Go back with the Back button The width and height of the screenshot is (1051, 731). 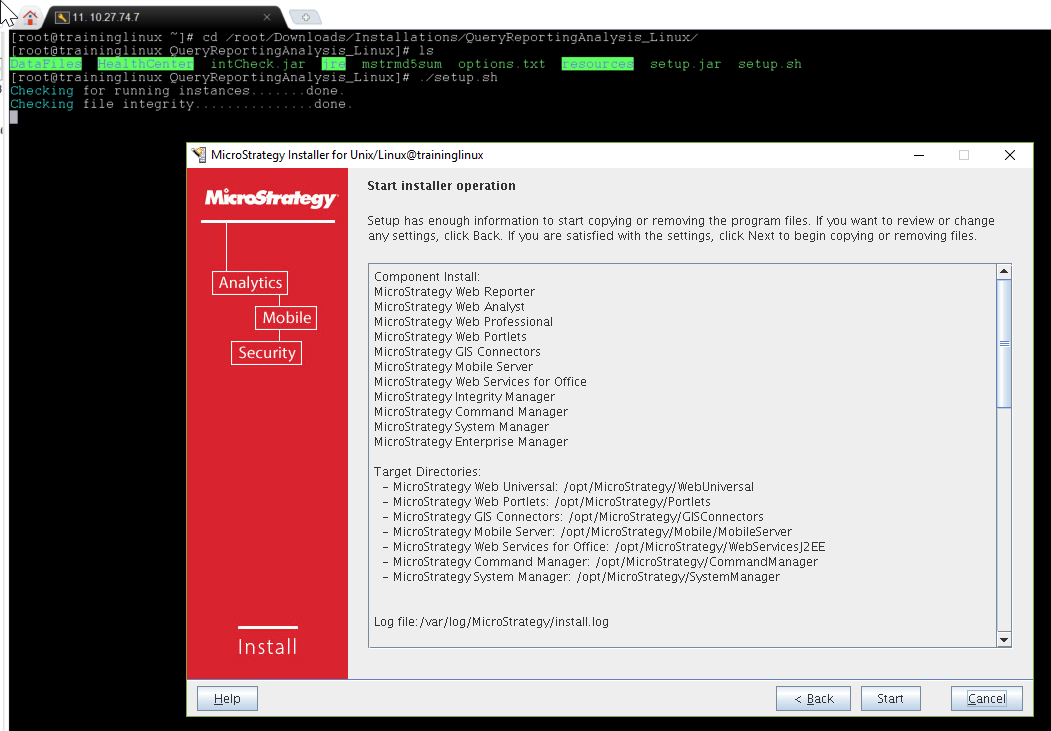(x=813, y=698)
